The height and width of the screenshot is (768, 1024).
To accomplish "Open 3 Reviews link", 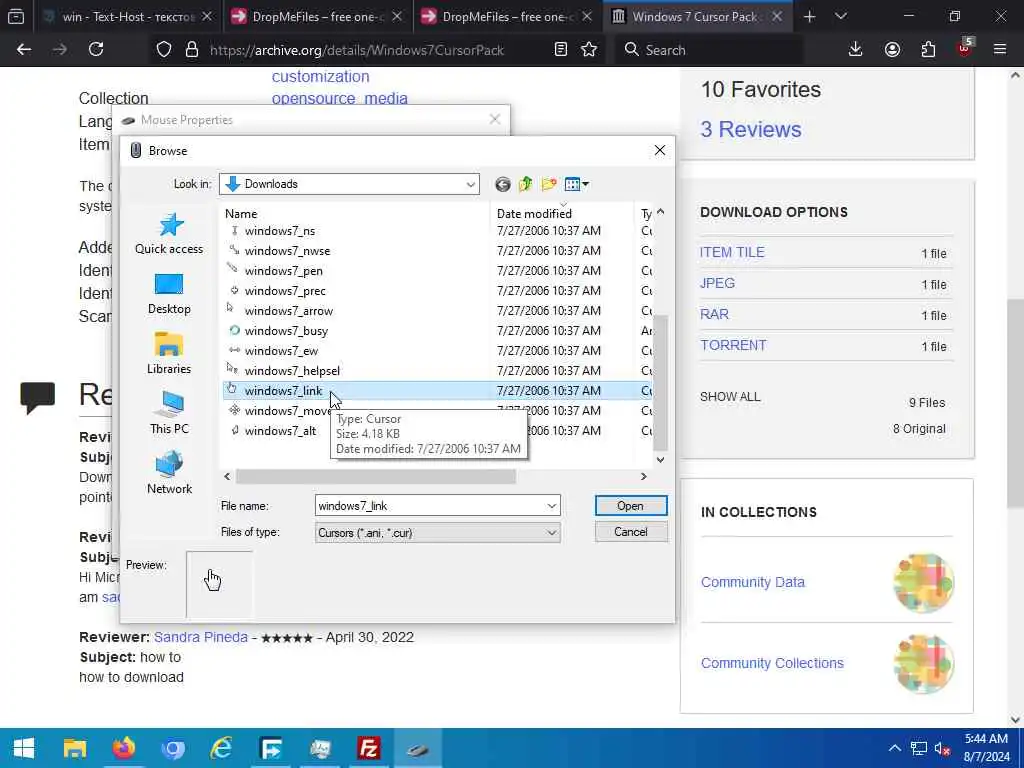I will 751,129.
